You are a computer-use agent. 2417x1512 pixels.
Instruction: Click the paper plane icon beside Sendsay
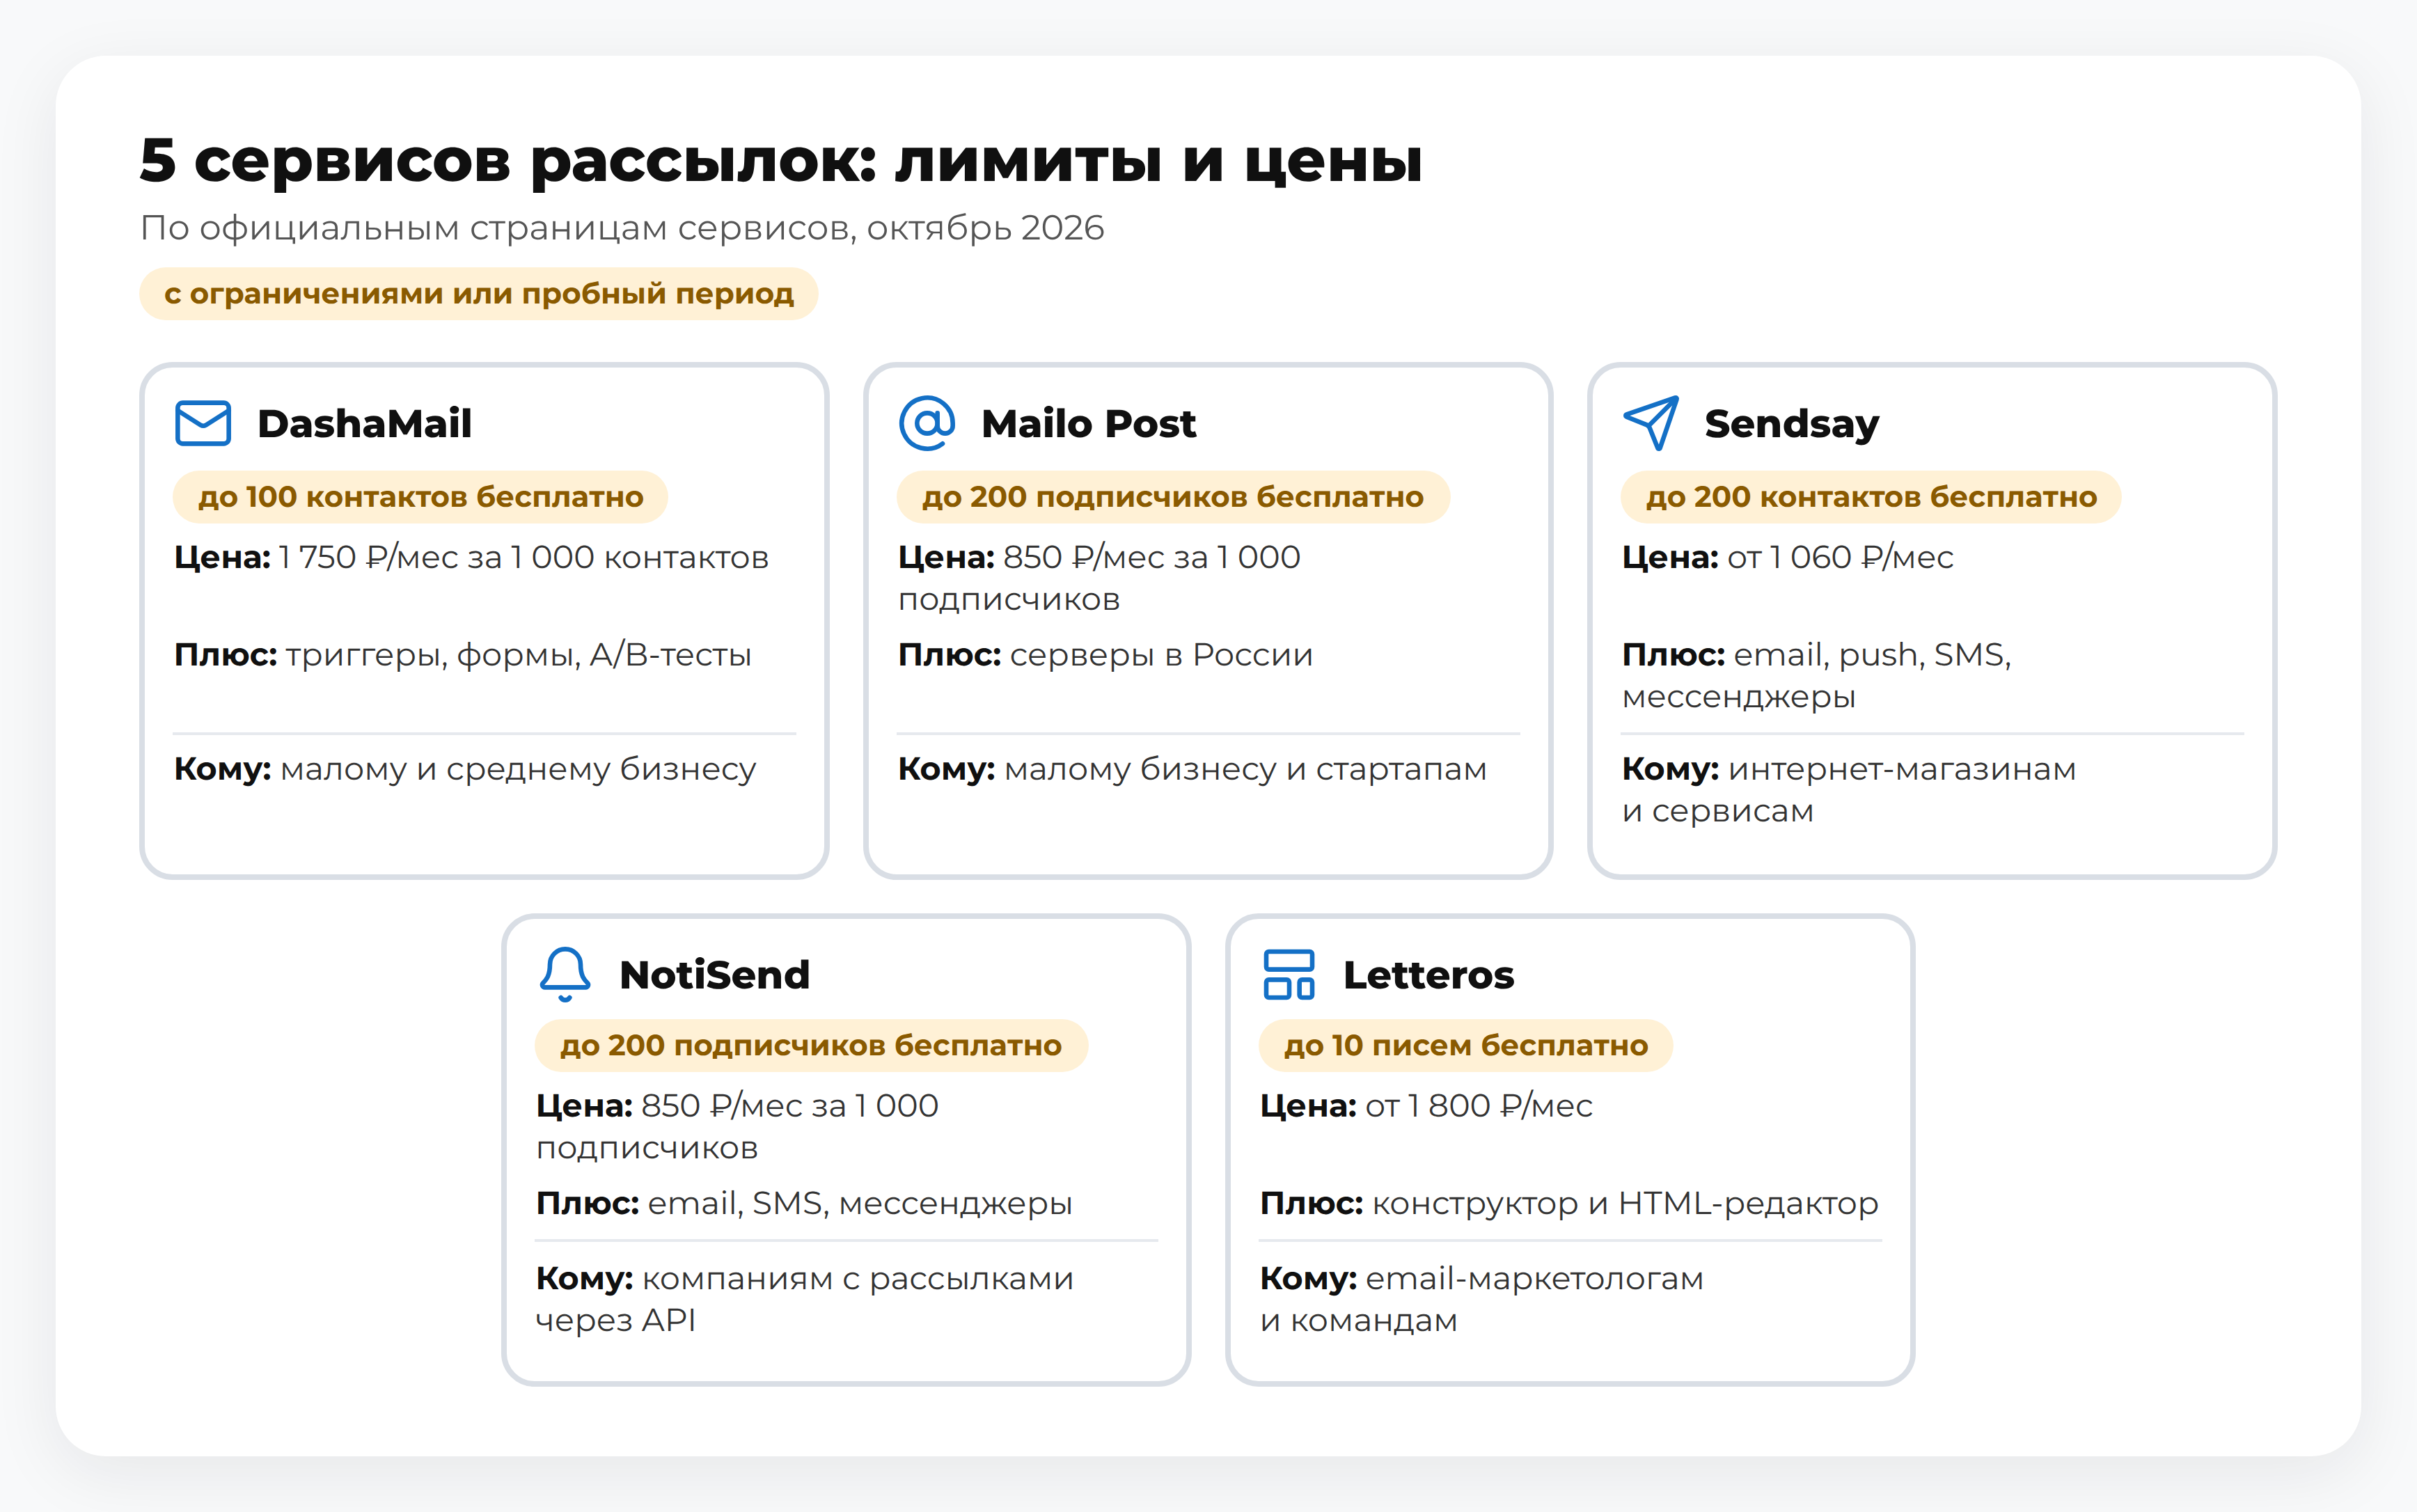(x=1651, y=423)
